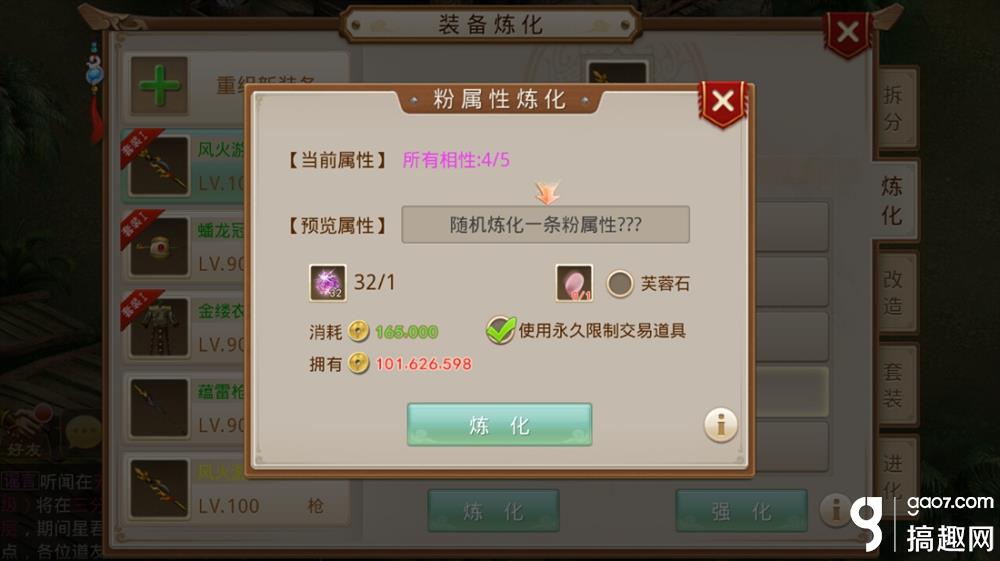Enable the 芙蓉石 radio option
1000x561 pixels.
click(619, 283)
